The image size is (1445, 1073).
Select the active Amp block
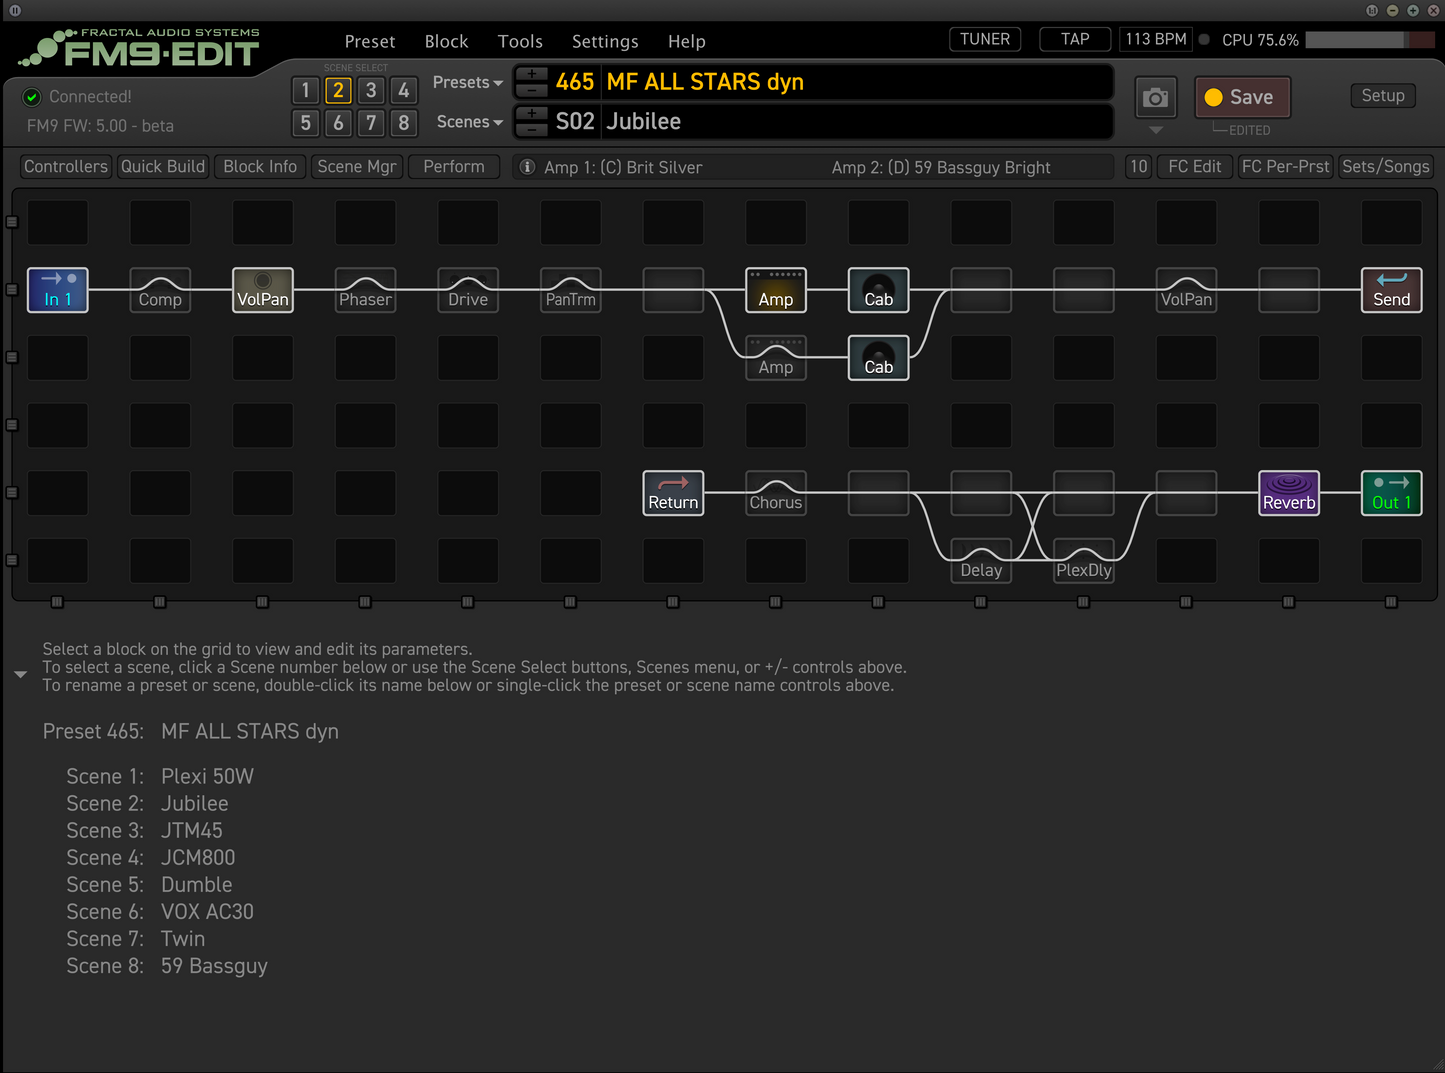click(x=776, y=290)
